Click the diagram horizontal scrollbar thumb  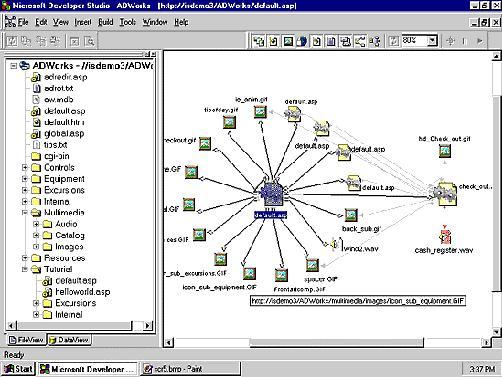[336, 342]
